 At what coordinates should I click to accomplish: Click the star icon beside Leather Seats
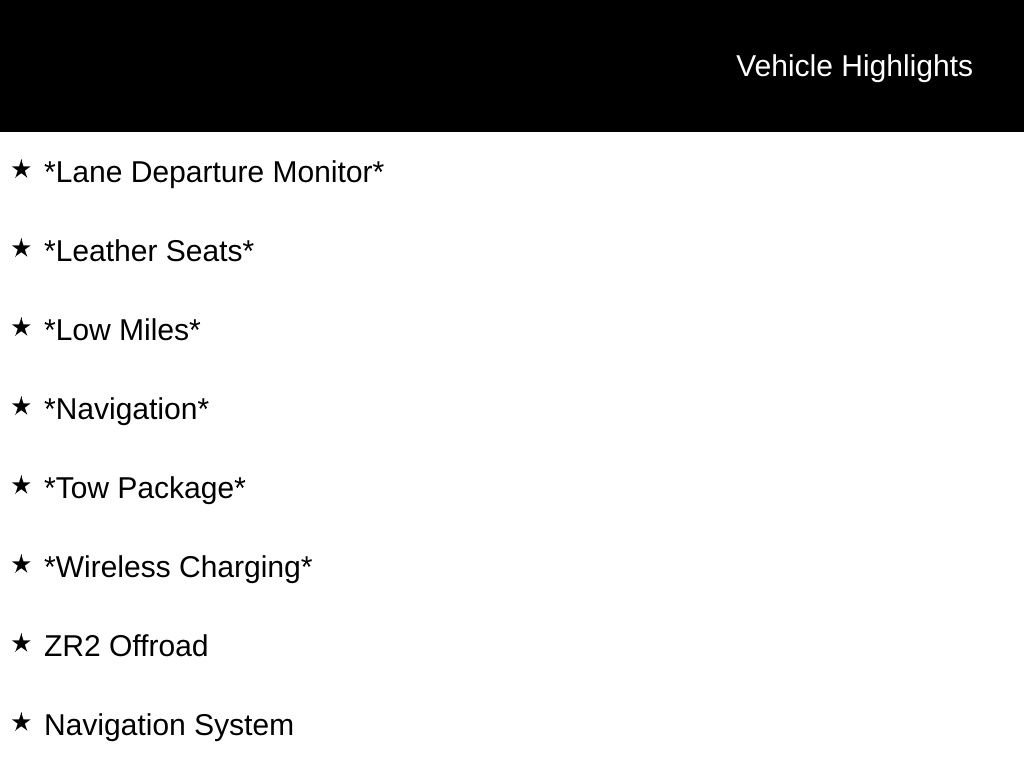(x=21, y=249)
